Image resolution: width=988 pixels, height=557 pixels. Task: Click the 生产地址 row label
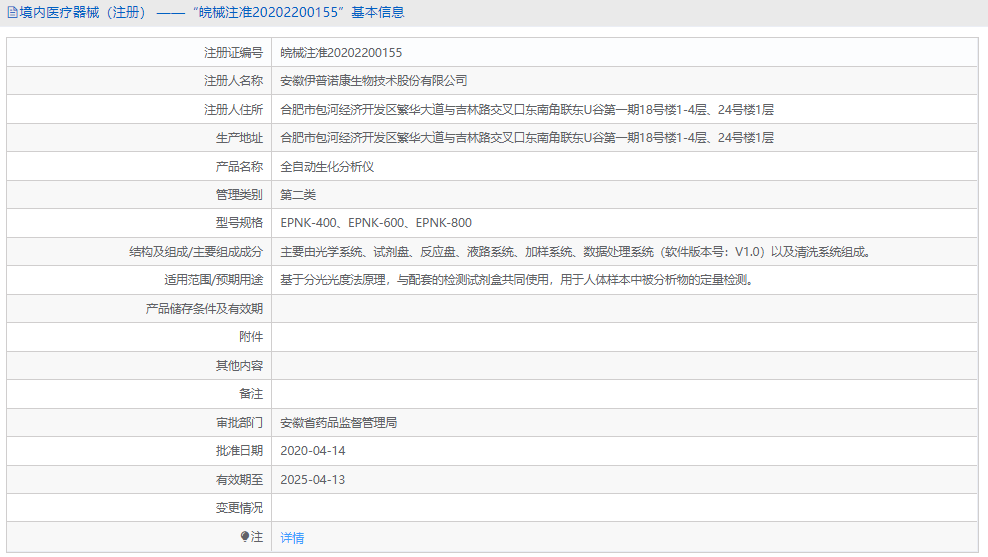[239, 138]
